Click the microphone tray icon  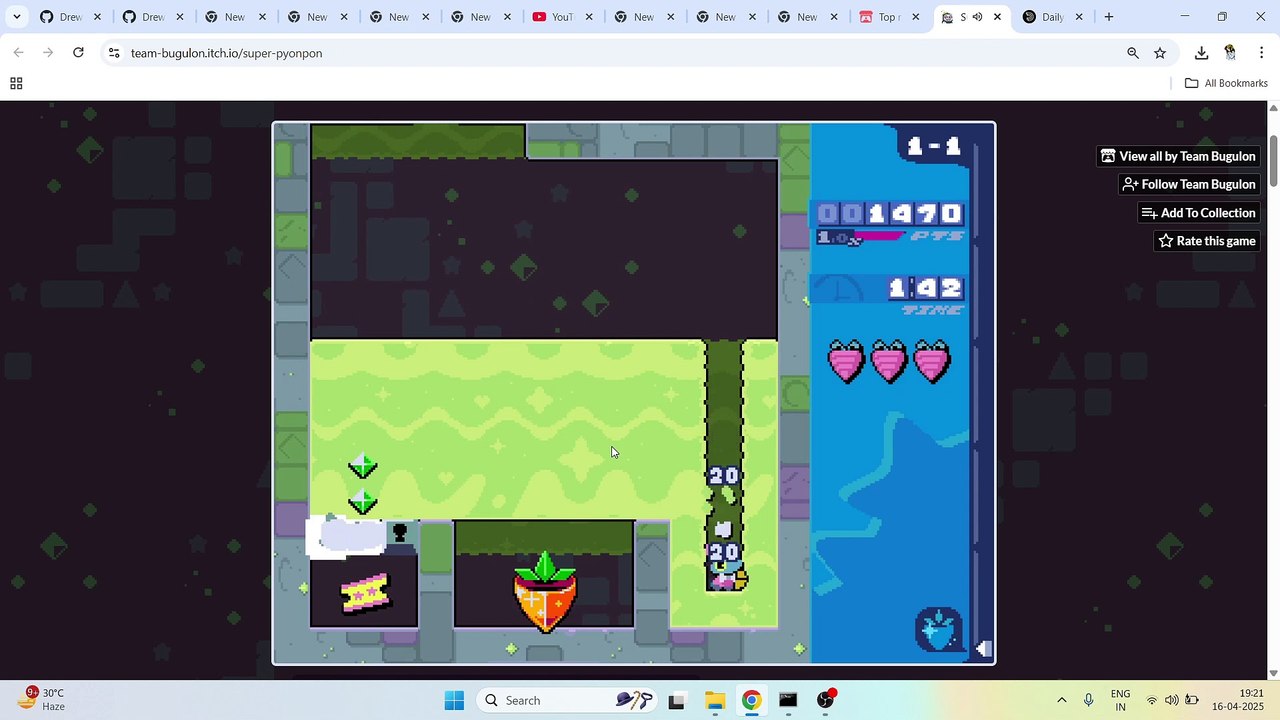tap(1088, 700)
